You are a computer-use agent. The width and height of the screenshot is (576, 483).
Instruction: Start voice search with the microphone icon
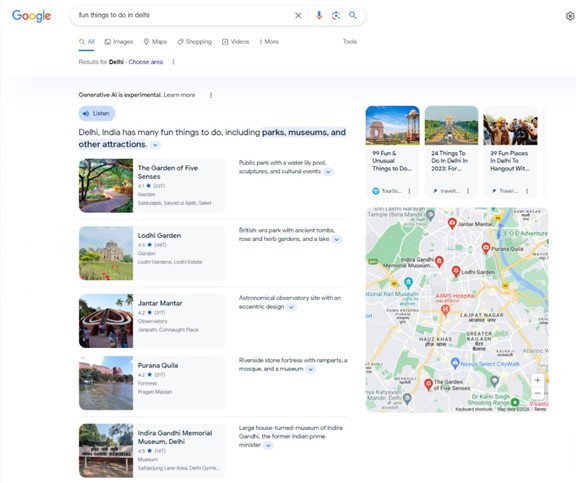319,15
